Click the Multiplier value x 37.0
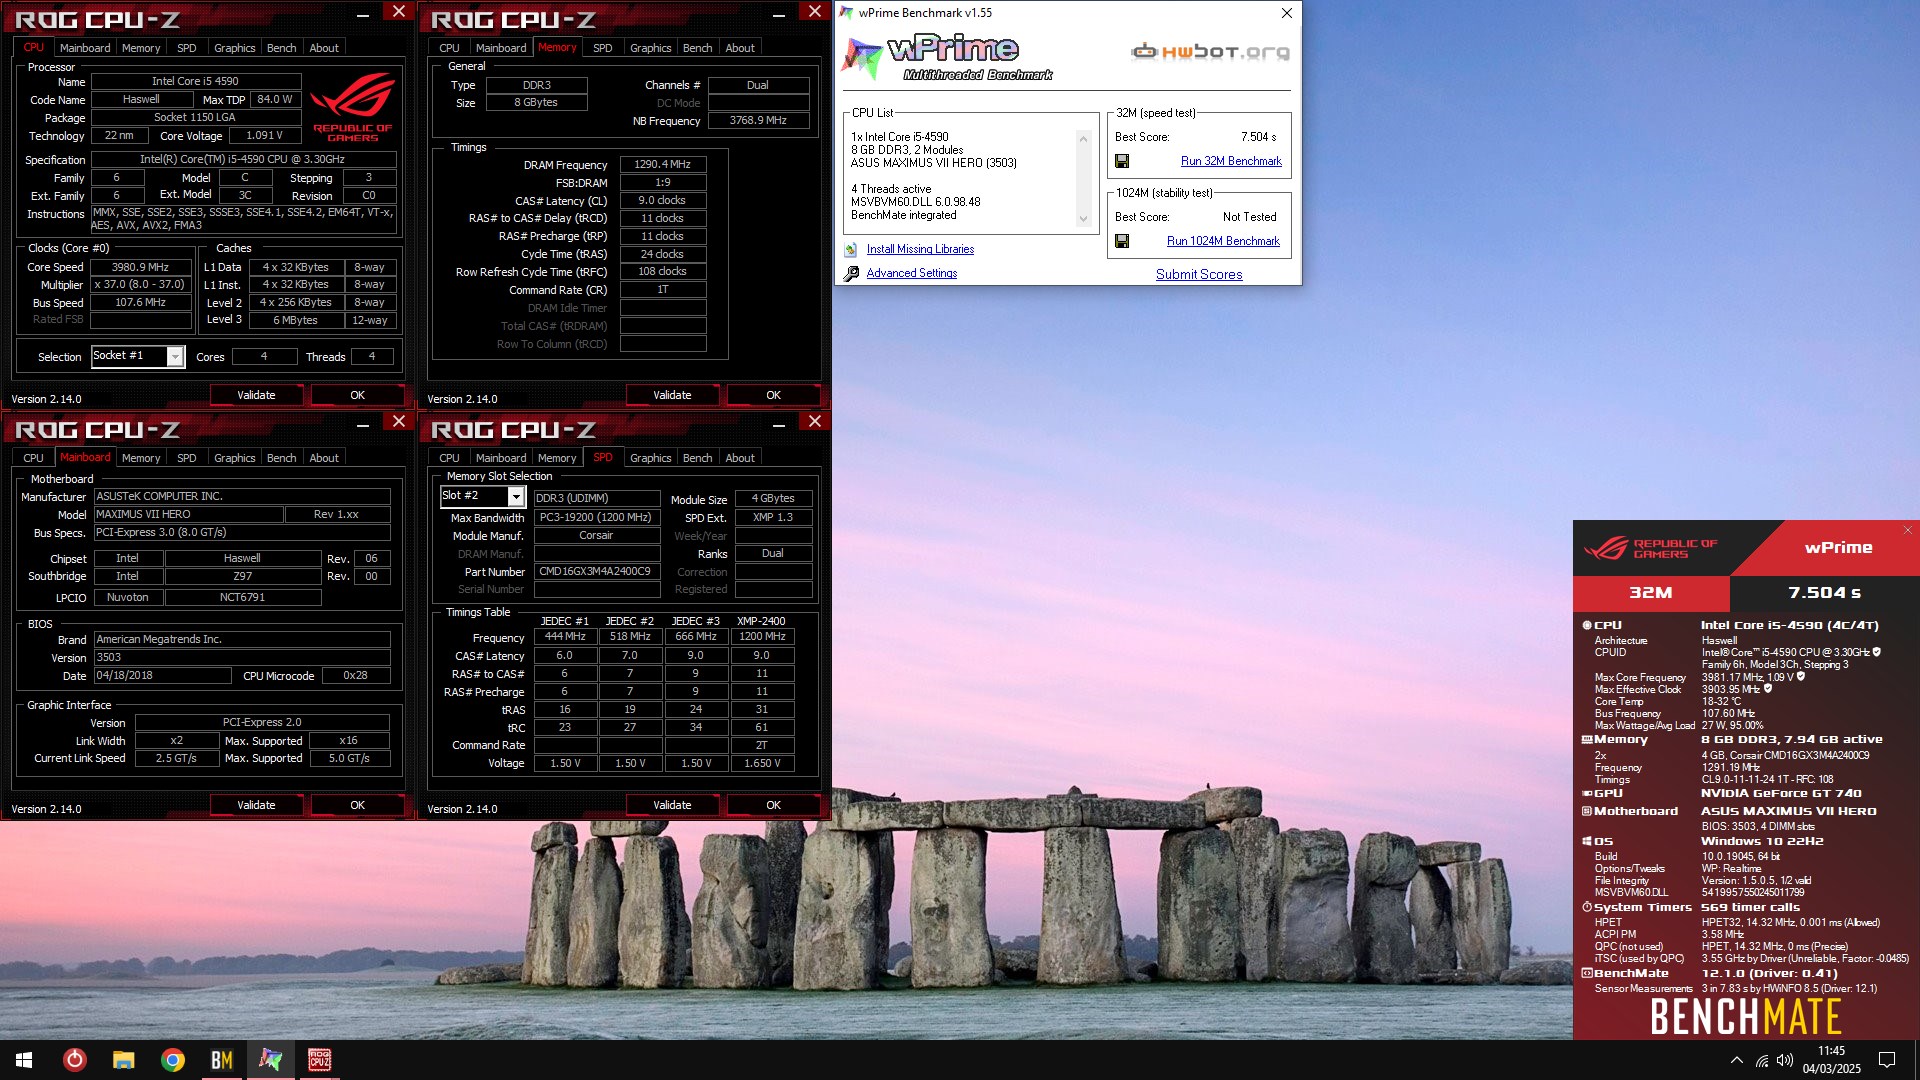 coord(141,285)
